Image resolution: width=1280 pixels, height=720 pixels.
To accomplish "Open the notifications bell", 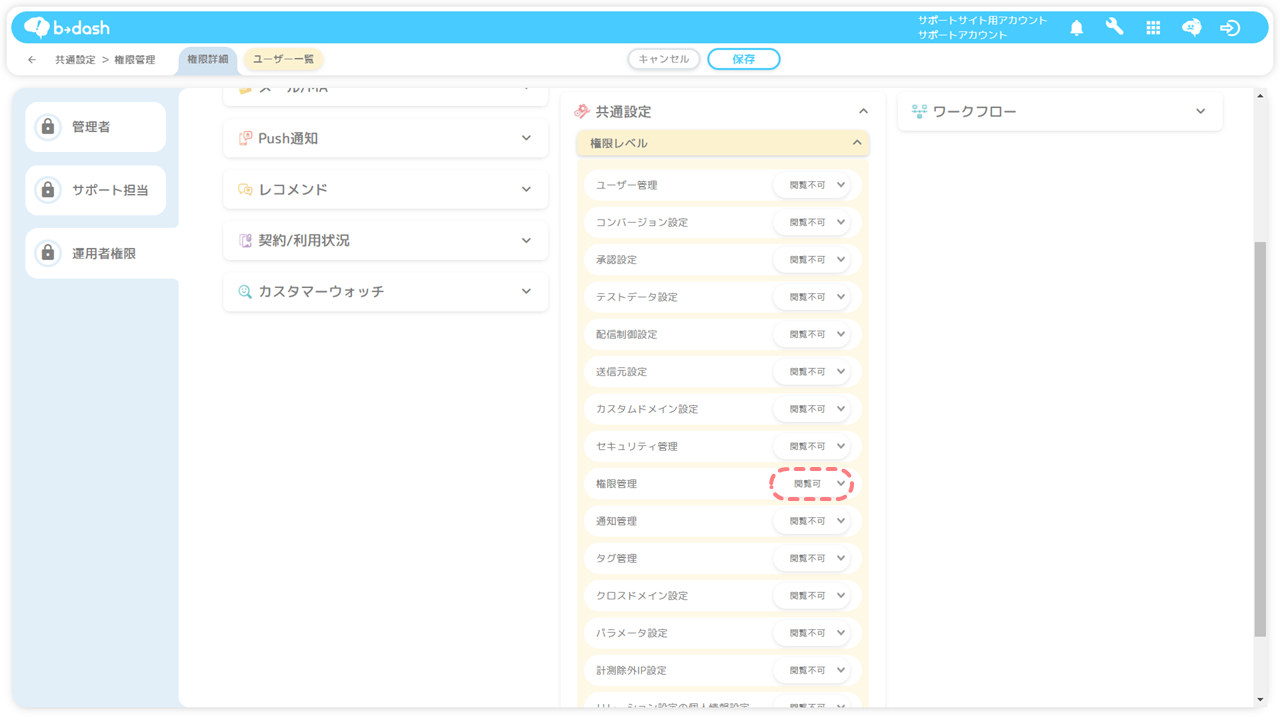I will pos(1076,28).
